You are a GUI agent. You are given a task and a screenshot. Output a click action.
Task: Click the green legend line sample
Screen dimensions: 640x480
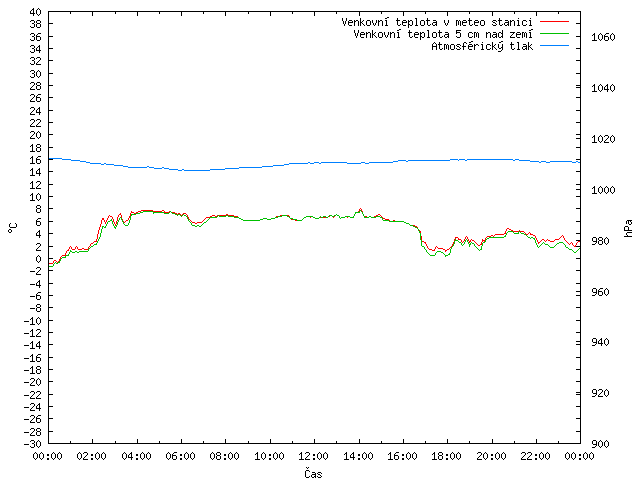point(554,34)
